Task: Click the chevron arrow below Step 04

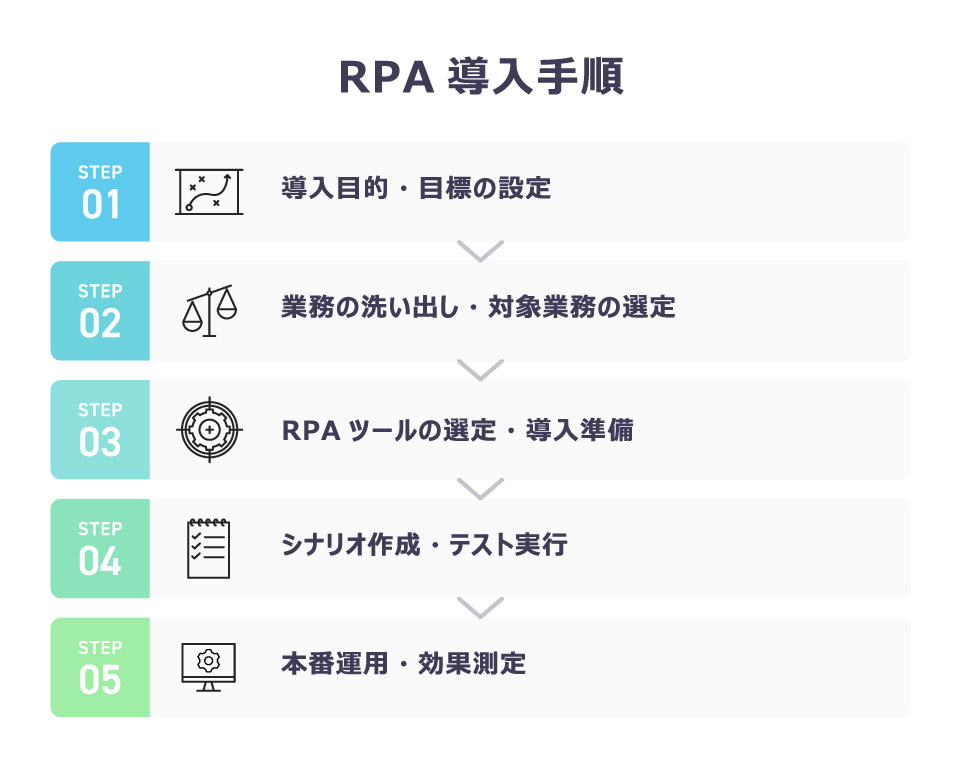Action: point(480,607)
